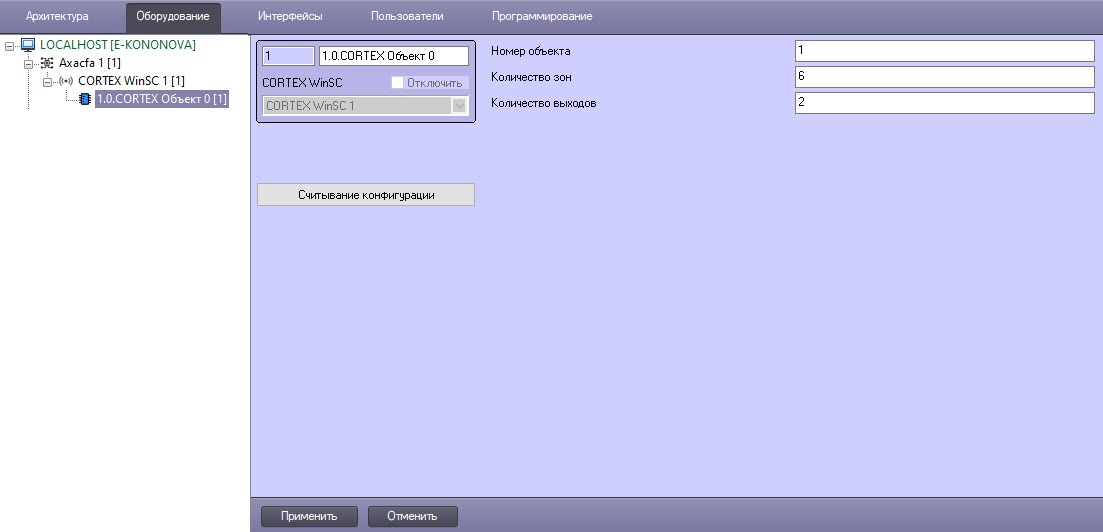Click the Номер объекта input field
Viewport: 1103px width, 532px height.
click(x=944, y=51)
